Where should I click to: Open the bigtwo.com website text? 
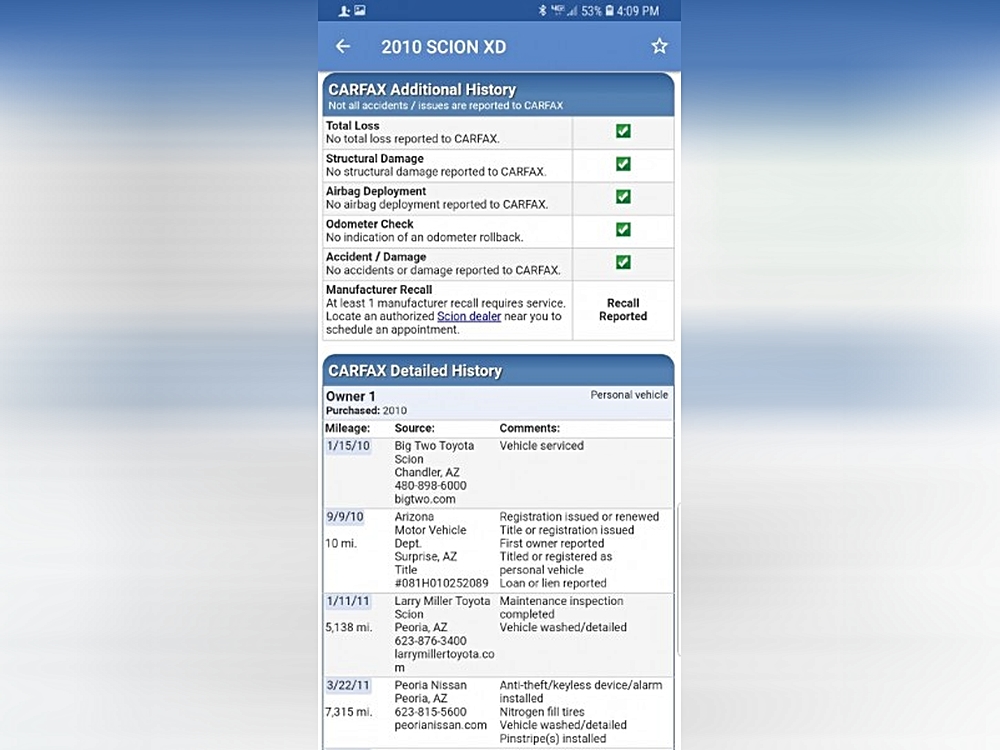(425, 499)
